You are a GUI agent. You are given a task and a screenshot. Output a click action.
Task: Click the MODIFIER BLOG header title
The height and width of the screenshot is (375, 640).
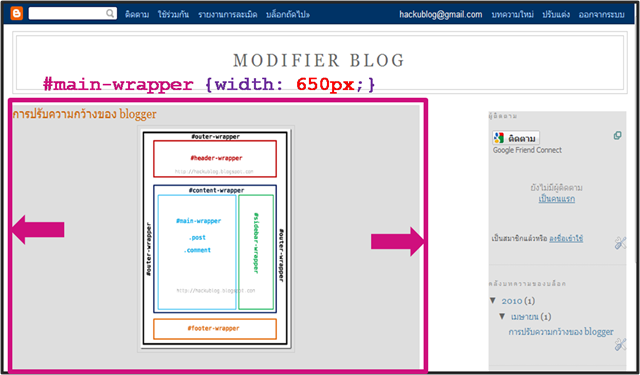(x=319, y=61)
